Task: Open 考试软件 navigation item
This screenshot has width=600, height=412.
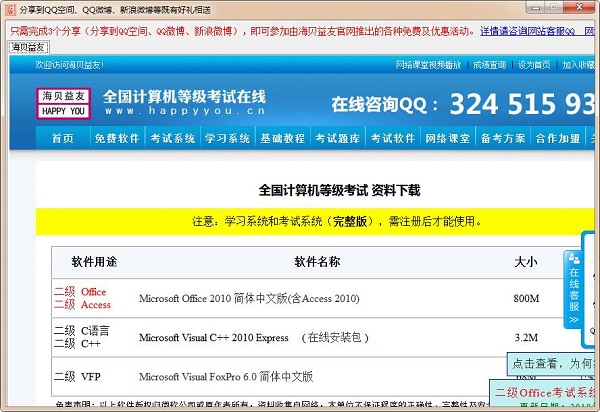Action: [x=393, y=138]
